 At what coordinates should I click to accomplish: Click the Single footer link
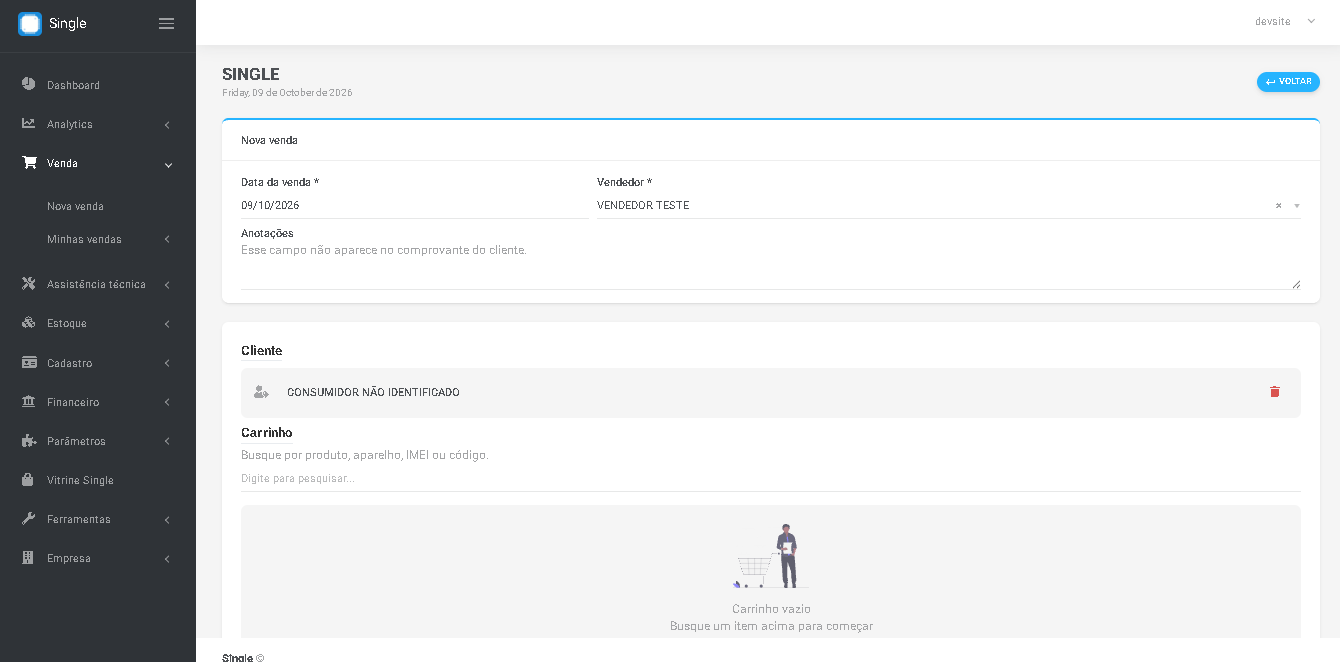[x=238, y=658]
